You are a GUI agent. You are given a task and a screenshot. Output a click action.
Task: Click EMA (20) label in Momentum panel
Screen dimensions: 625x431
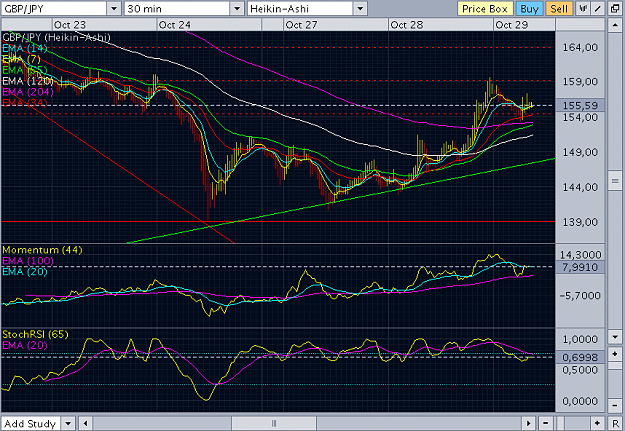point(25,272)
